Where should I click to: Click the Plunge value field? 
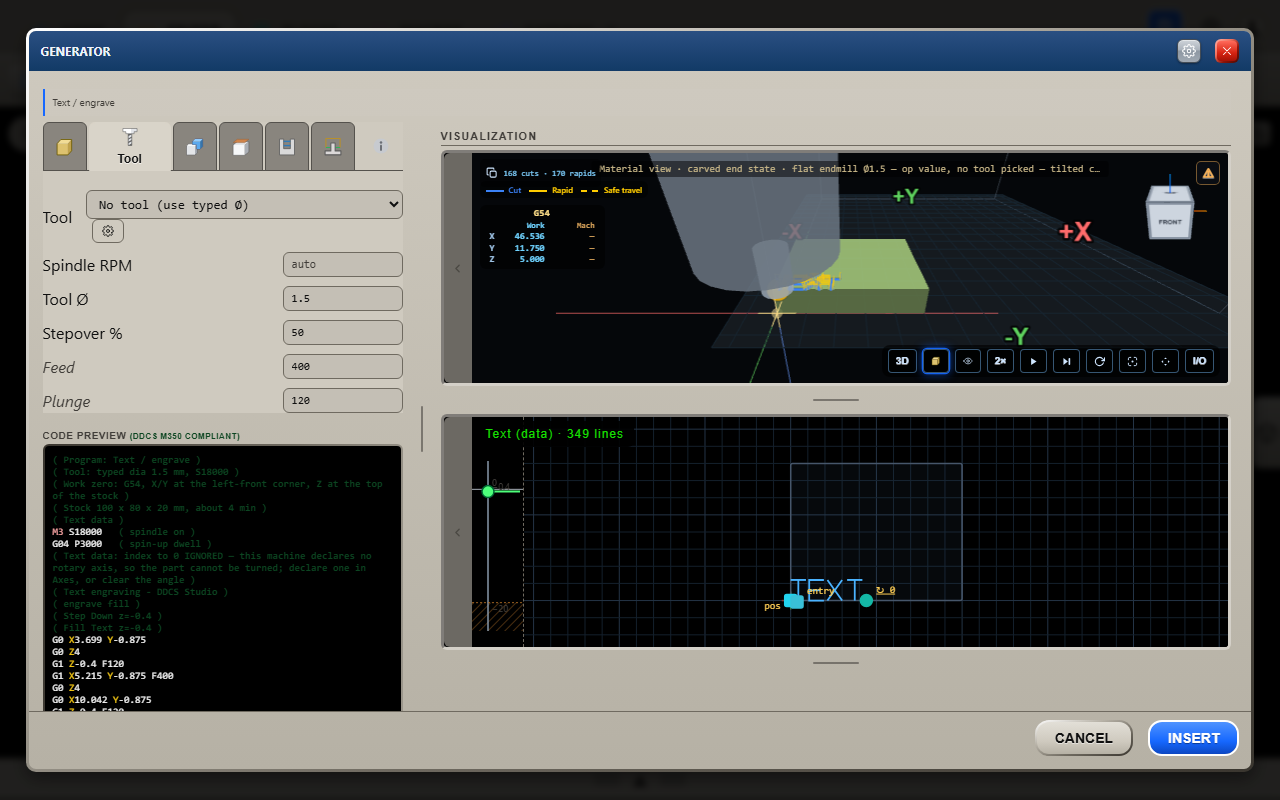[343, 401]
